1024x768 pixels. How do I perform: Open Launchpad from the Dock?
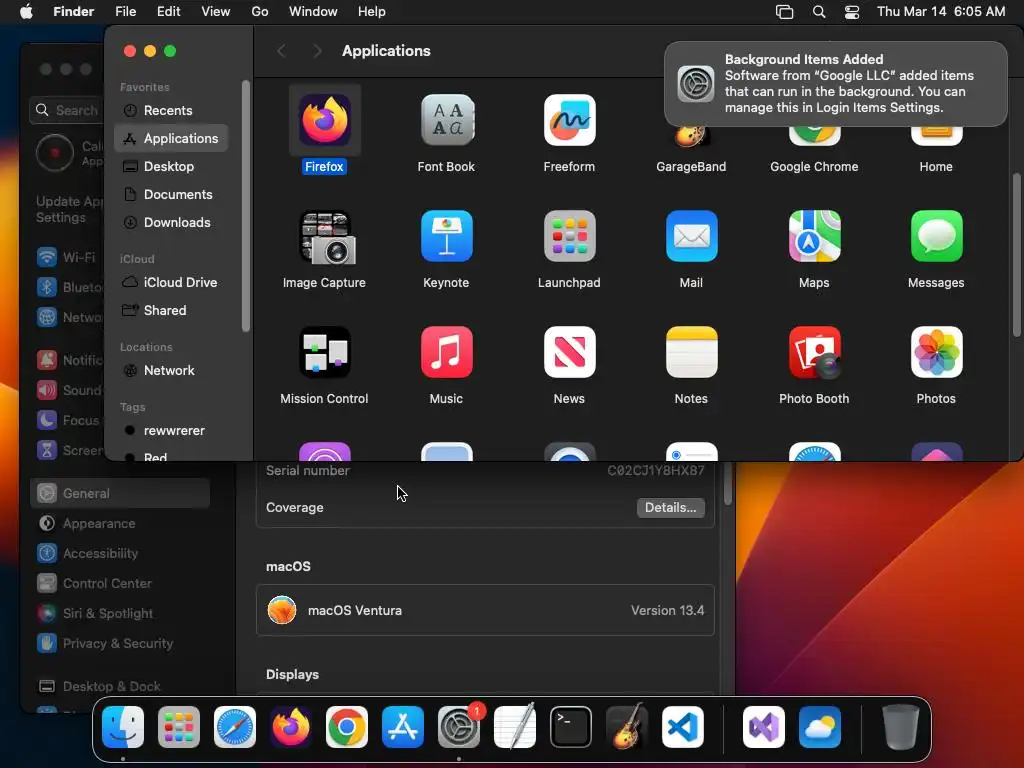coord(179,727)
